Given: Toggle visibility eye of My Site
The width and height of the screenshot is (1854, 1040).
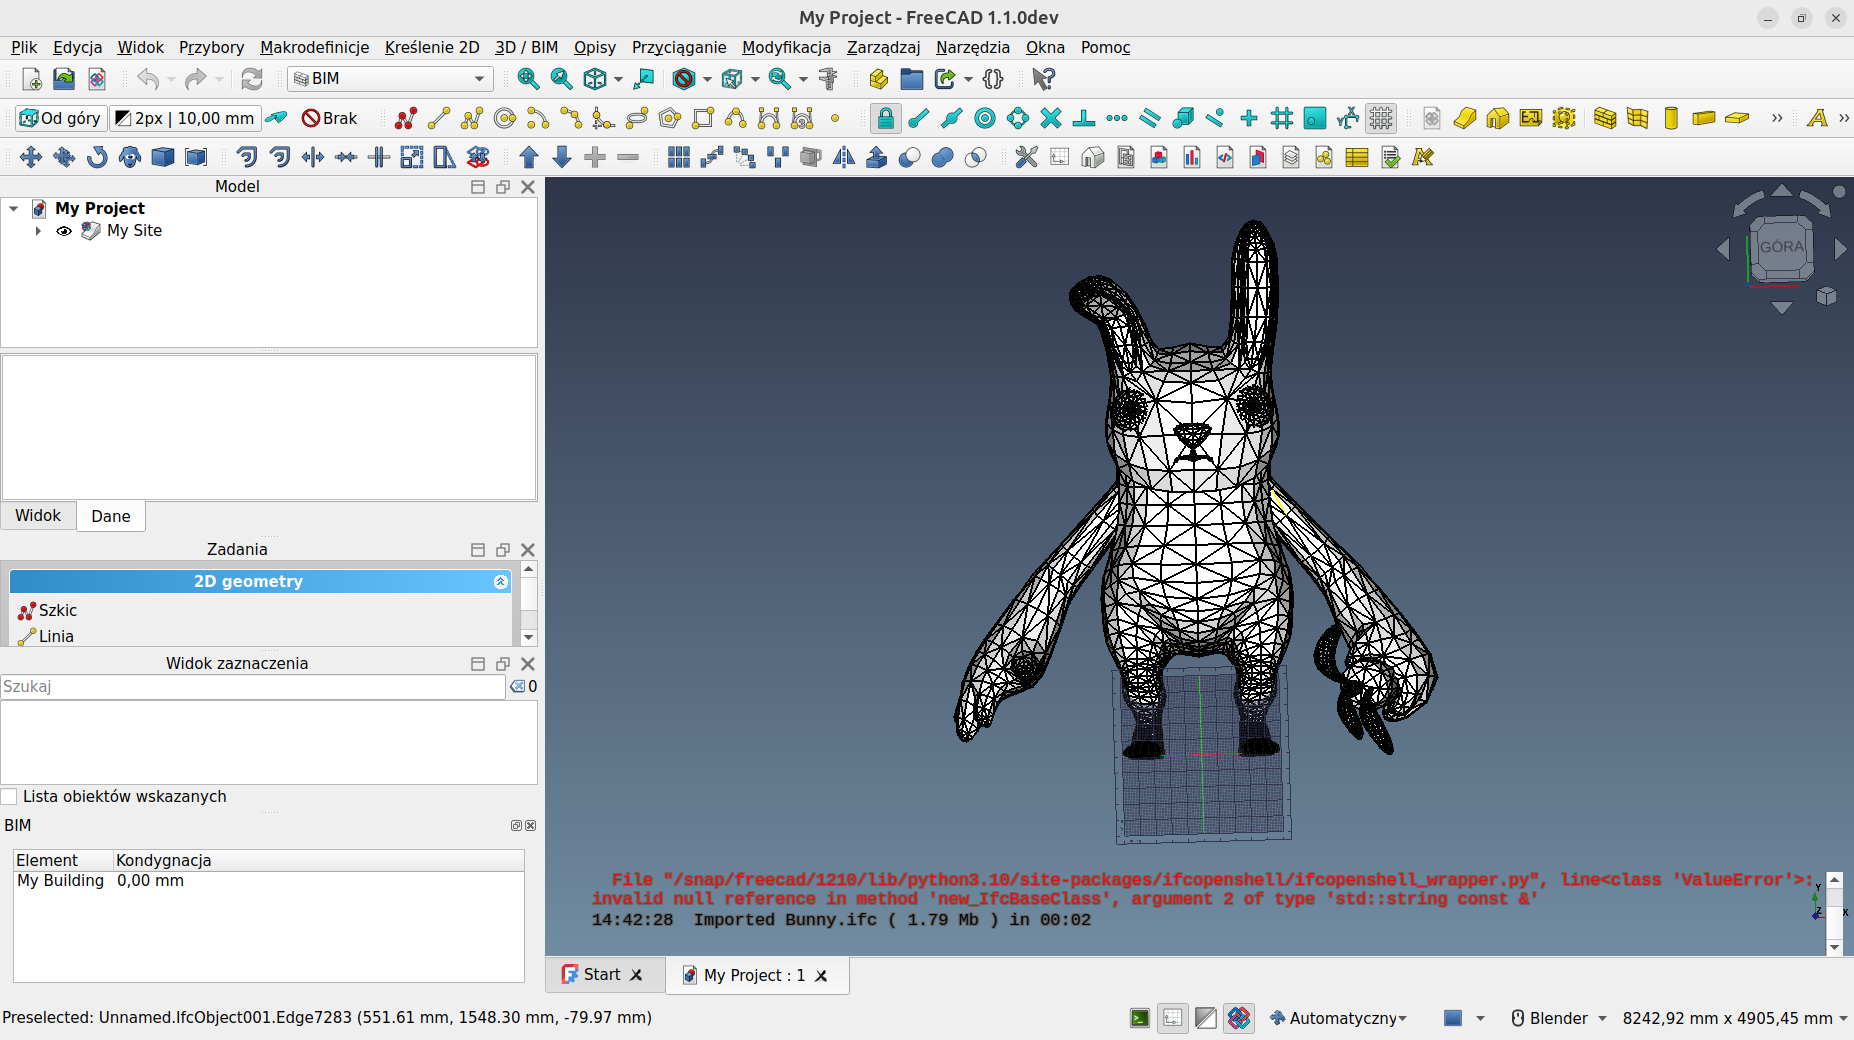Looking at the screenshot, I should [64, 231].
